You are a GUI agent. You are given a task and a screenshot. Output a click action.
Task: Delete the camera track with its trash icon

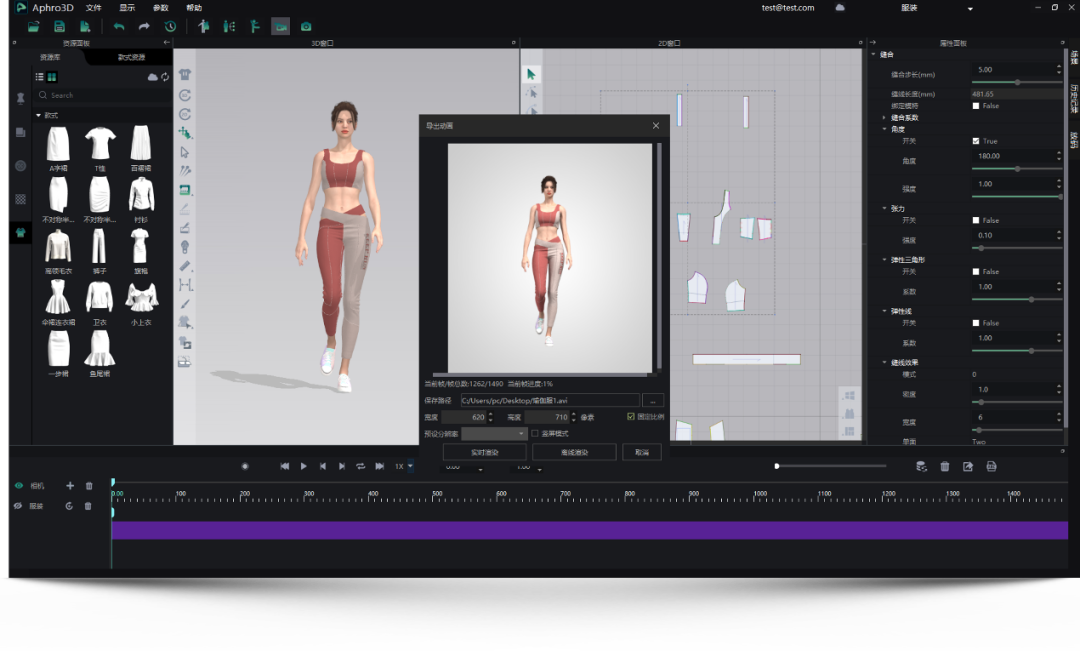coord(89,486)
